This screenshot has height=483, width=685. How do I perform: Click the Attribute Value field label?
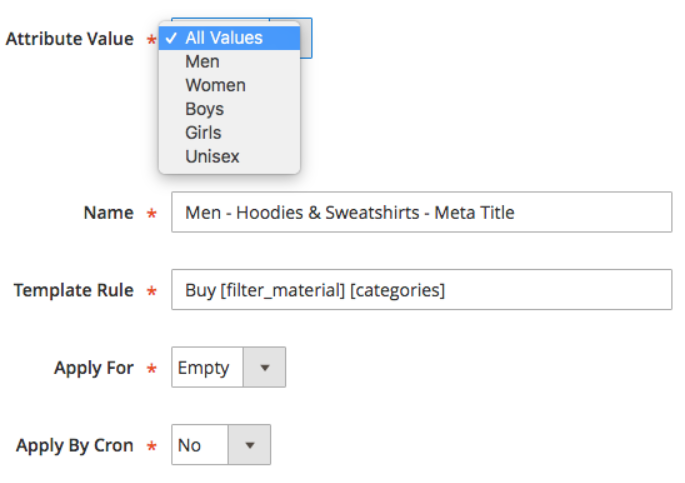click(x=69, y=39)
